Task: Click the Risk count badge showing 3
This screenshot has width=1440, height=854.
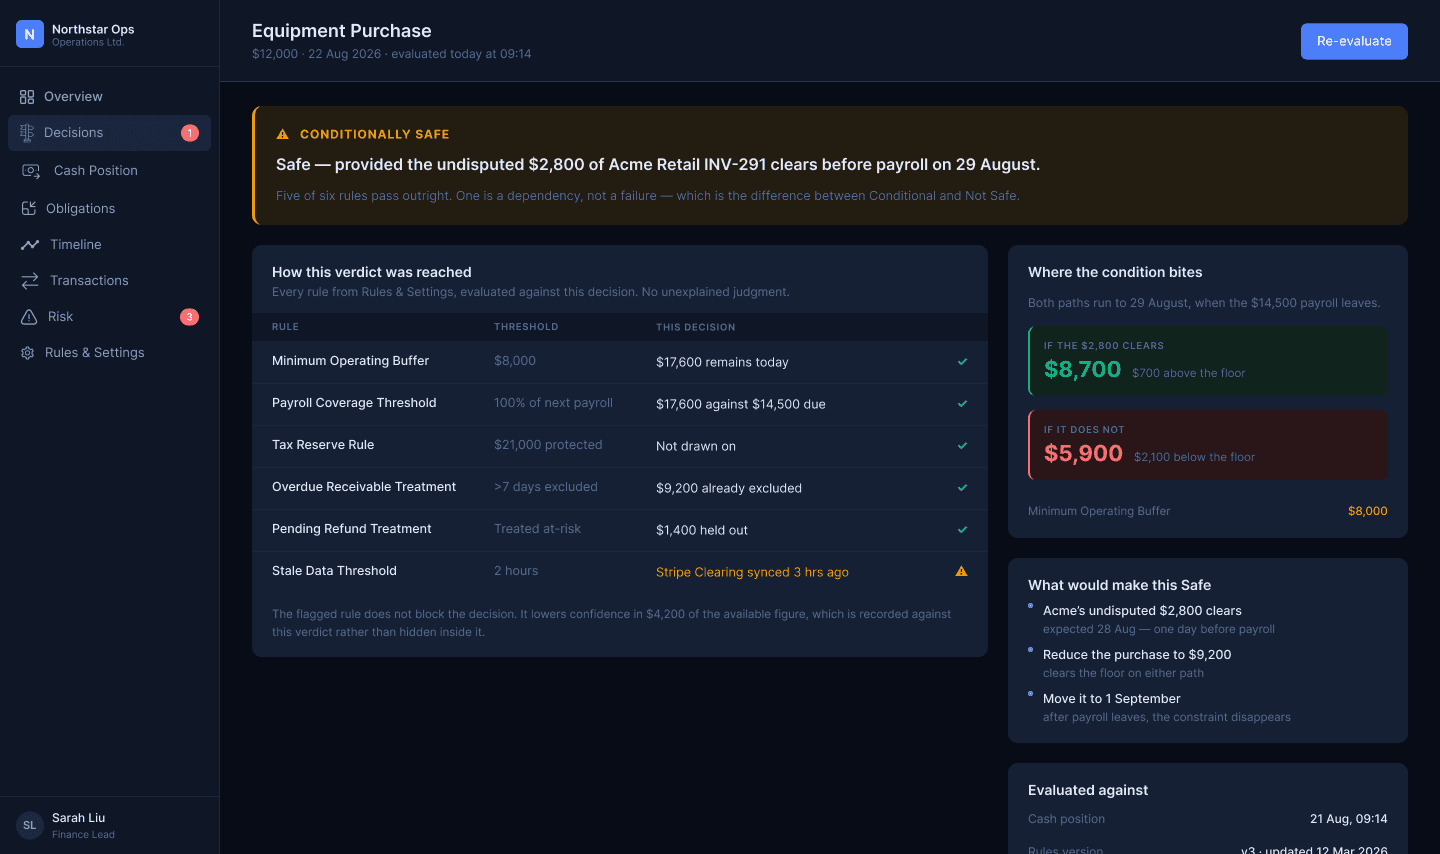Action: pos(189,317)
